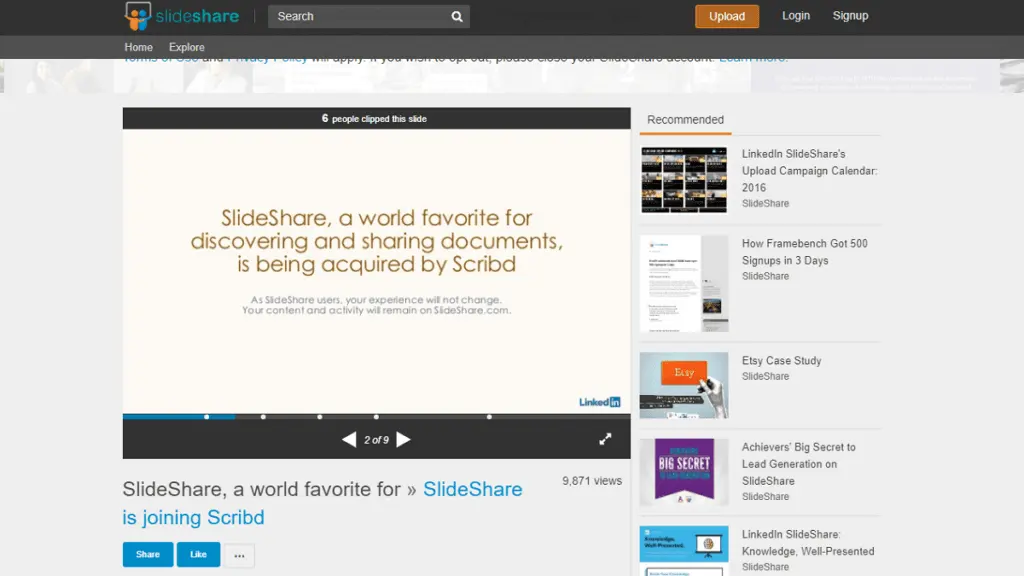Screen dimensions: 1024x576
Task: Jump to last clip marker on progress bar
Action: (x=489, y=417)
